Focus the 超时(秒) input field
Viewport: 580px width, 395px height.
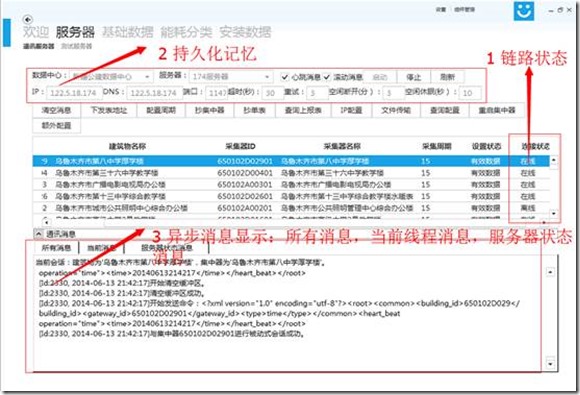tap(272, 93)
